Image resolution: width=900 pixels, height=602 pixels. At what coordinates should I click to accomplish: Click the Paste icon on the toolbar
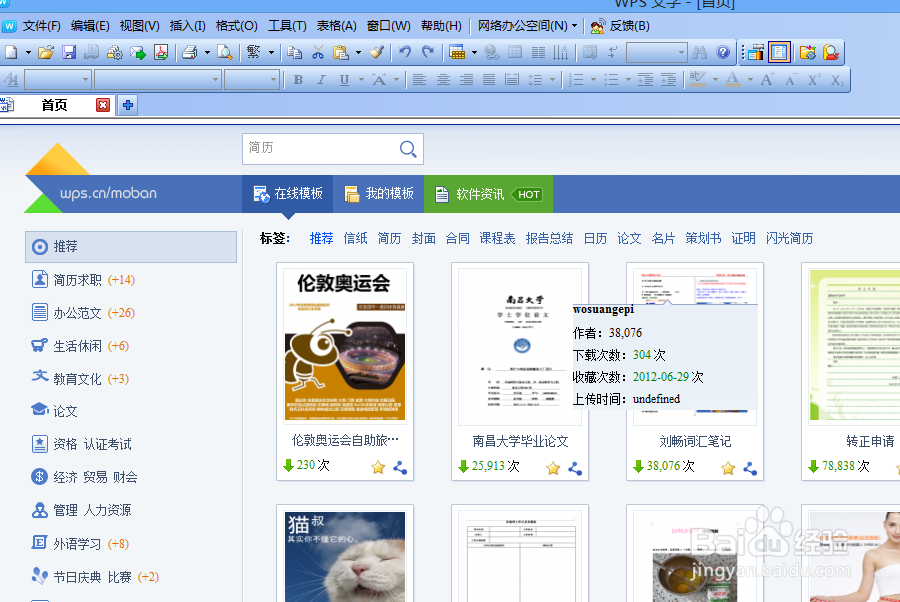pos(339,52)
